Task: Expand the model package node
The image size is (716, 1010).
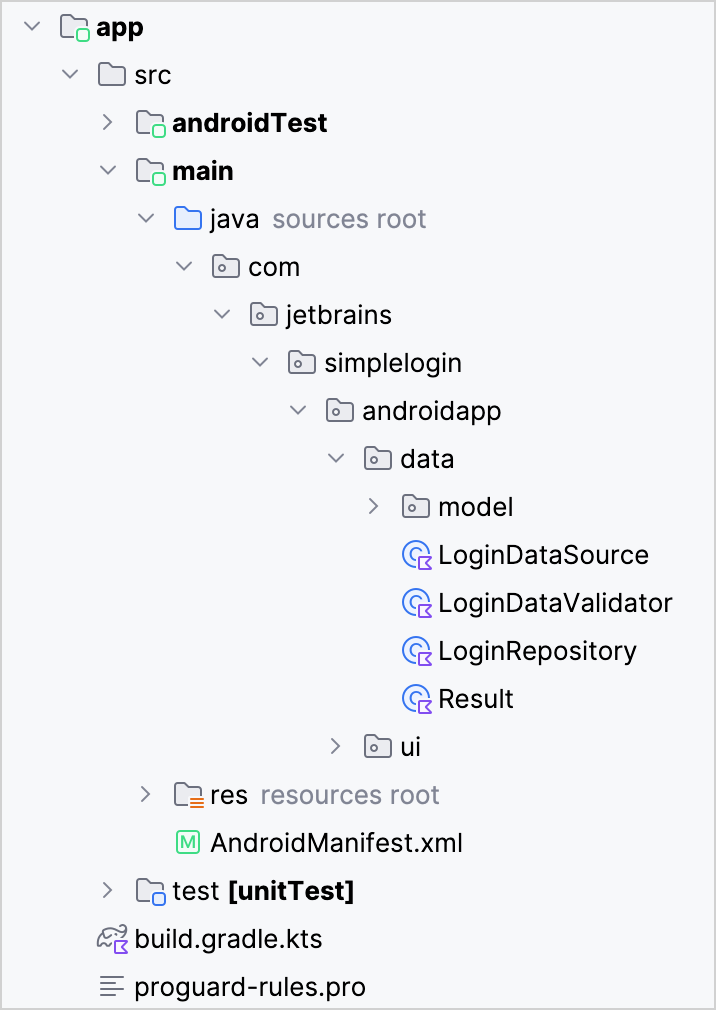Action: point(374,506)
